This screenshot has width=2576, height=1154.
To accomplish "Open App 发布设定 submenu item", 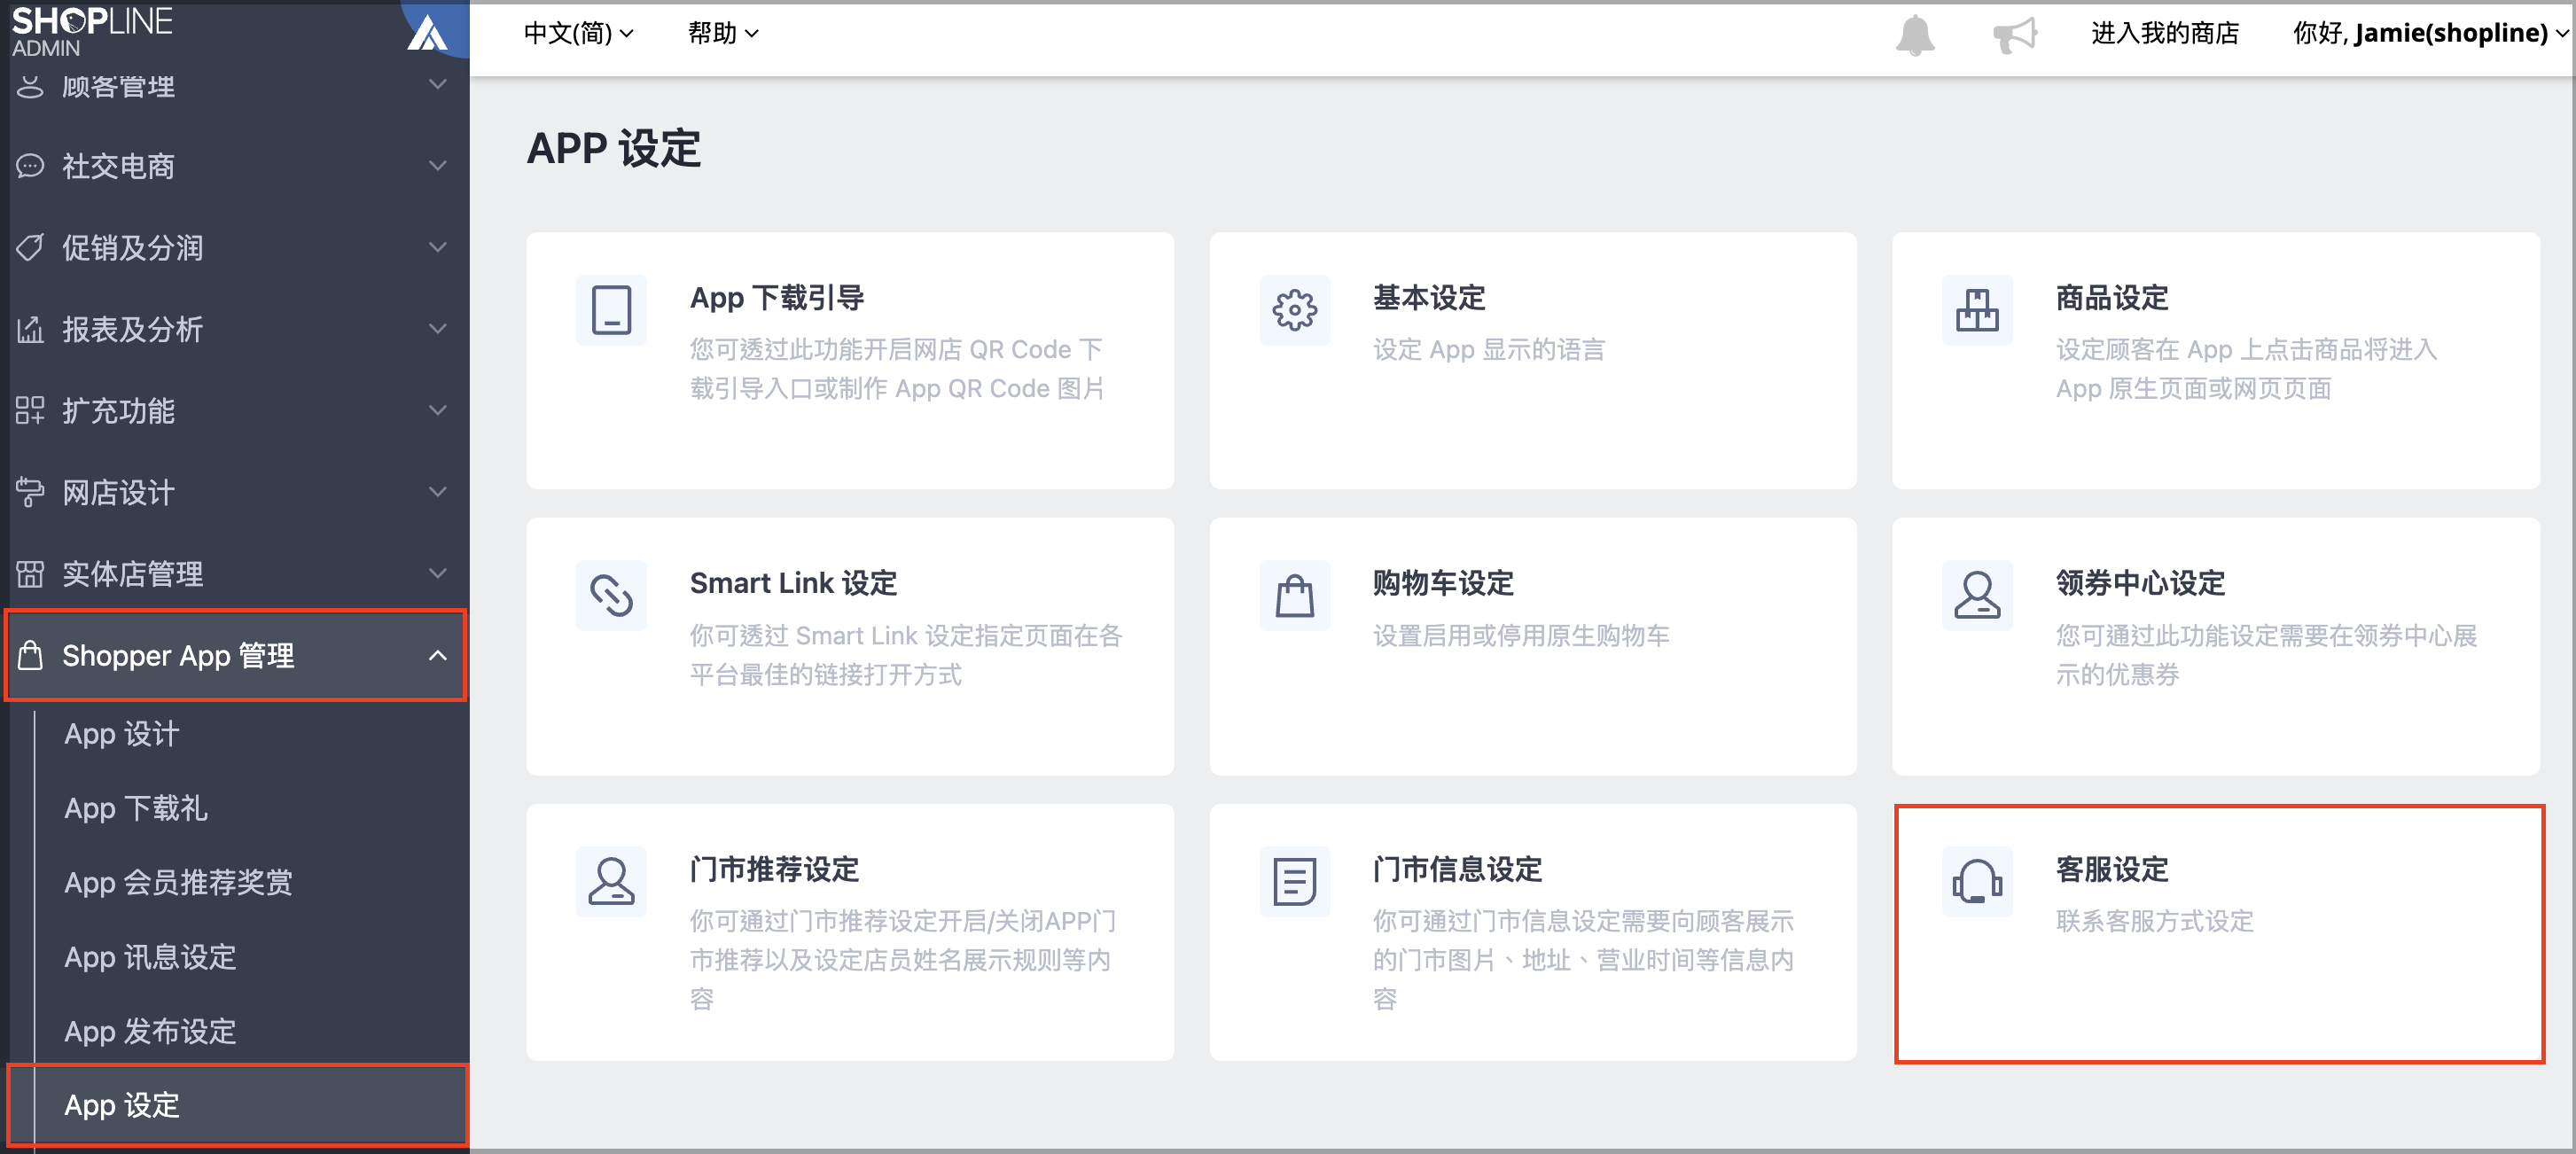I will [150, 1031].
